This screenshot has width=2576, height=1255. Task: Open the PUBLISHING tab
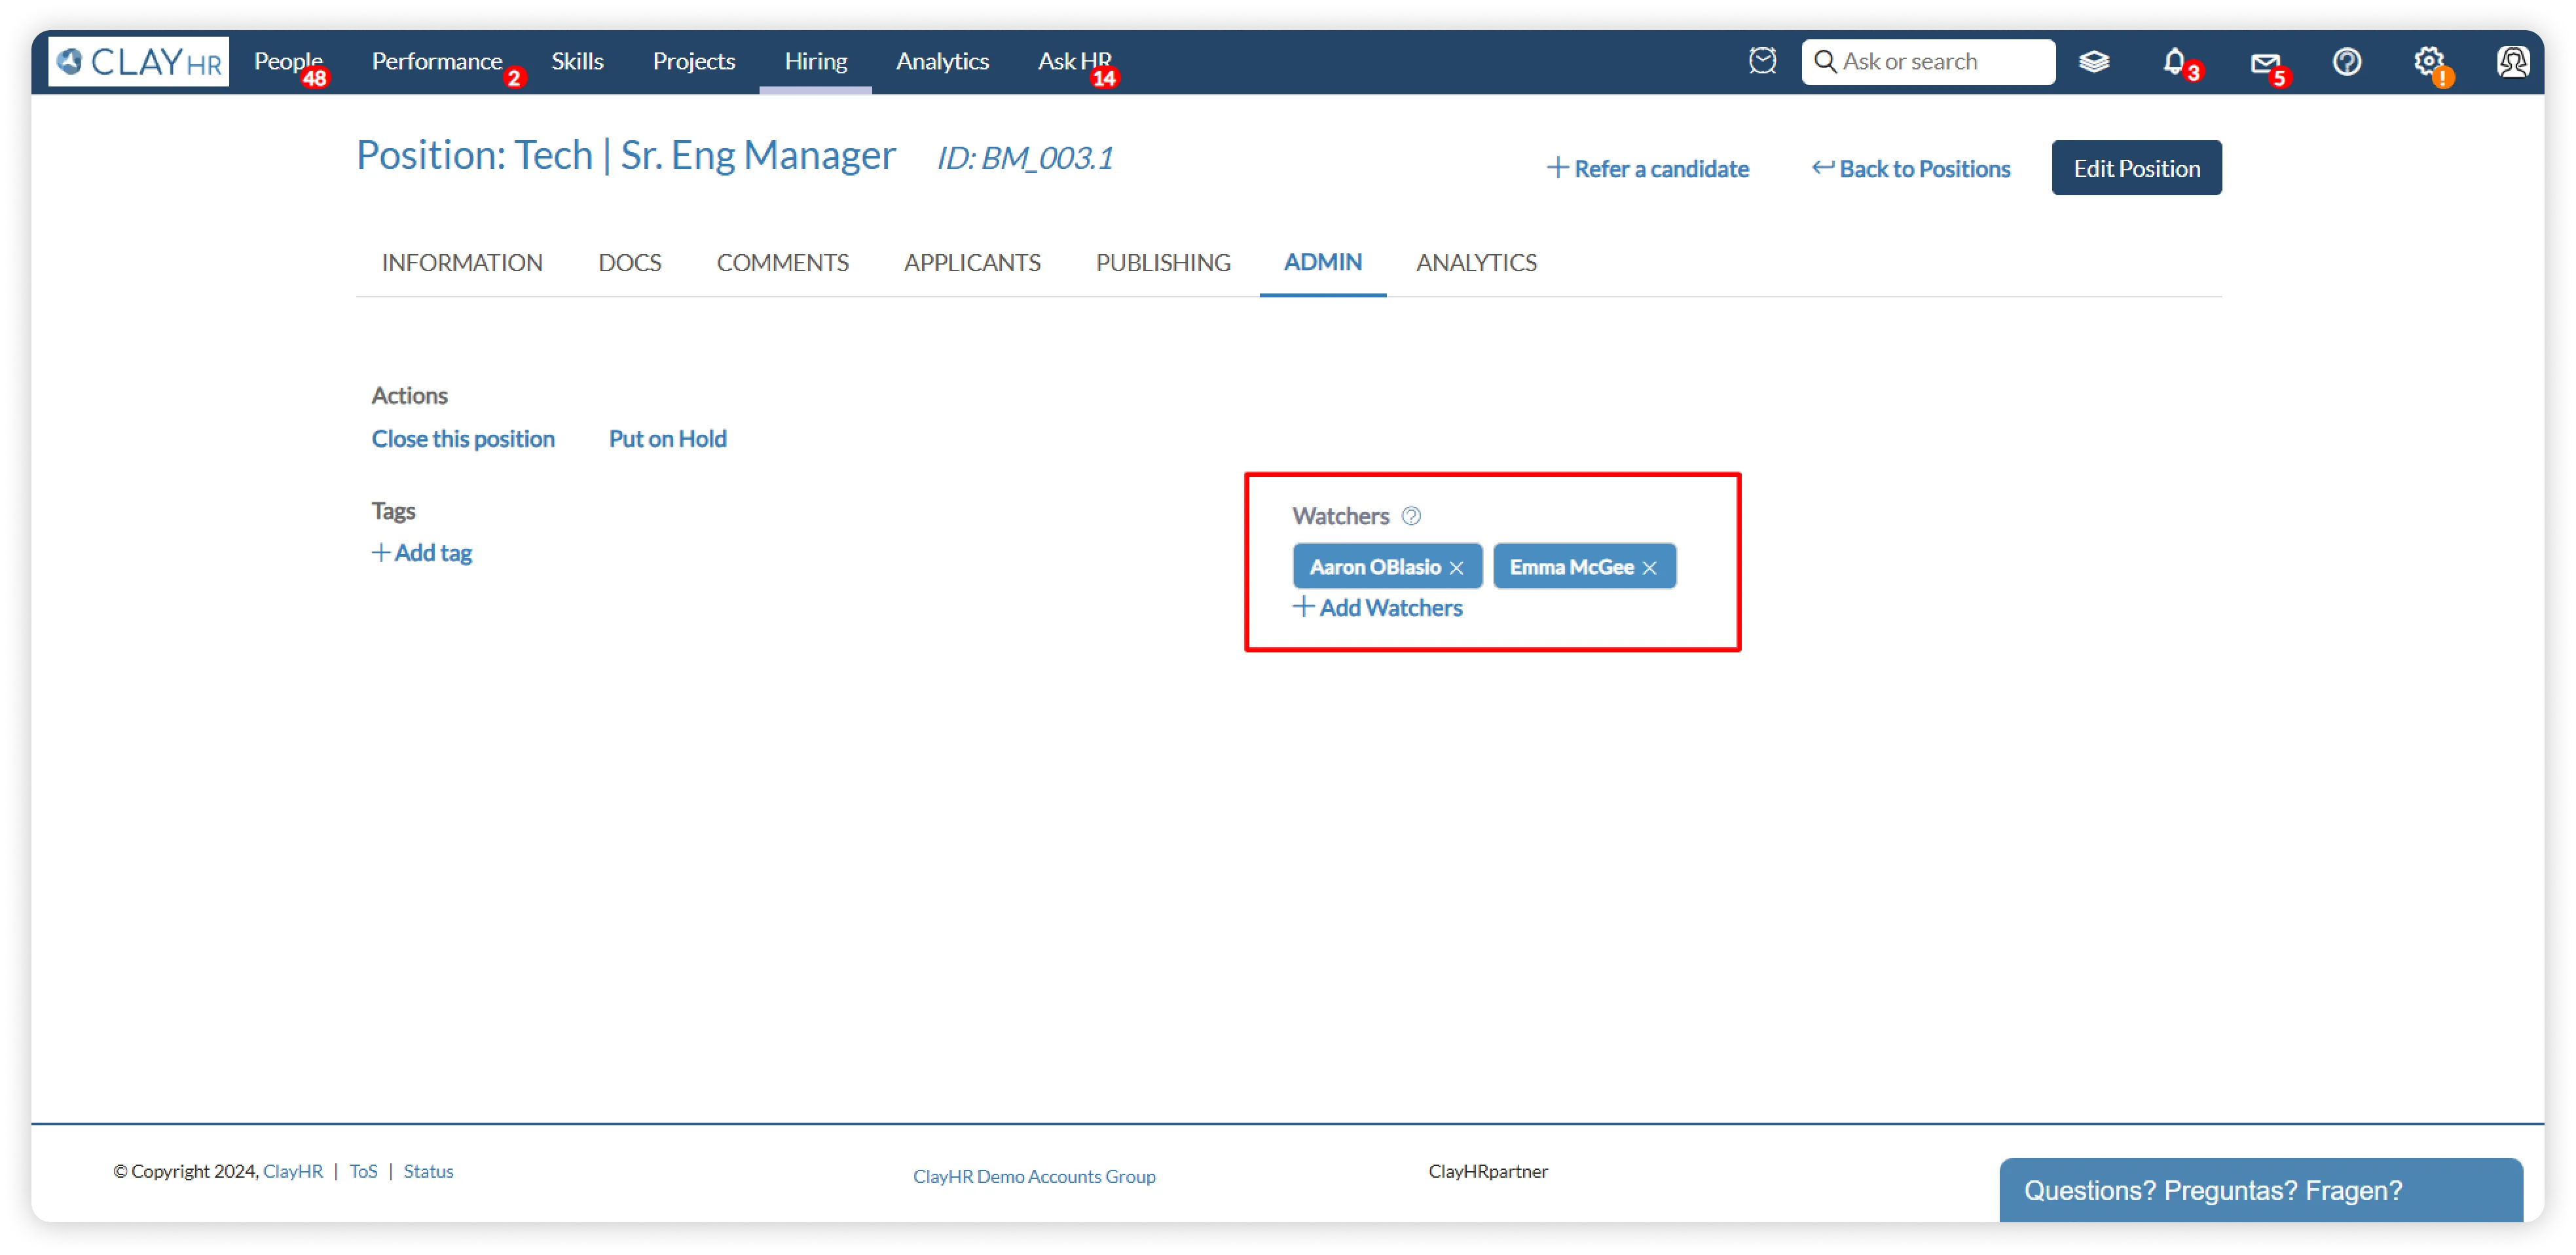1162,263
